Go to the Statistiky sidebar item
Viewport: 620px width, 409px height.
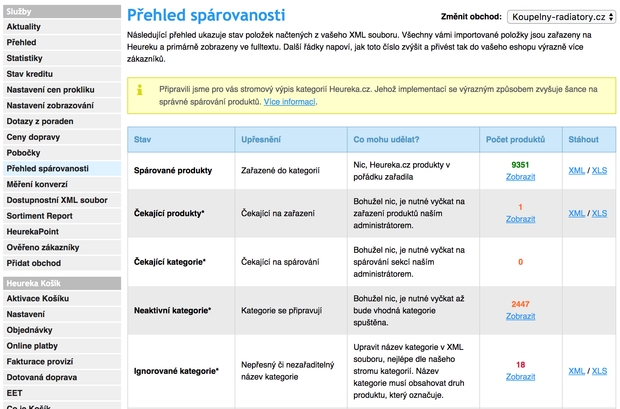(25, 59)
